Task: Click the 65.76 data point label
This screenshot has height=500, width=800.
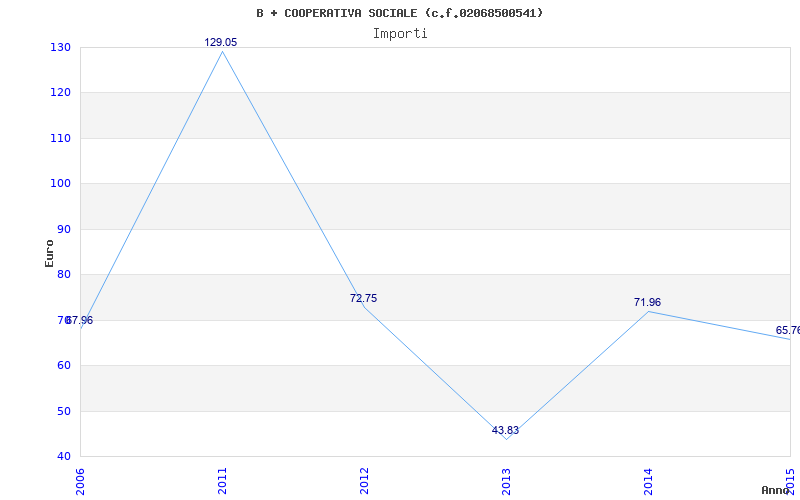Action: pos(788,331)
